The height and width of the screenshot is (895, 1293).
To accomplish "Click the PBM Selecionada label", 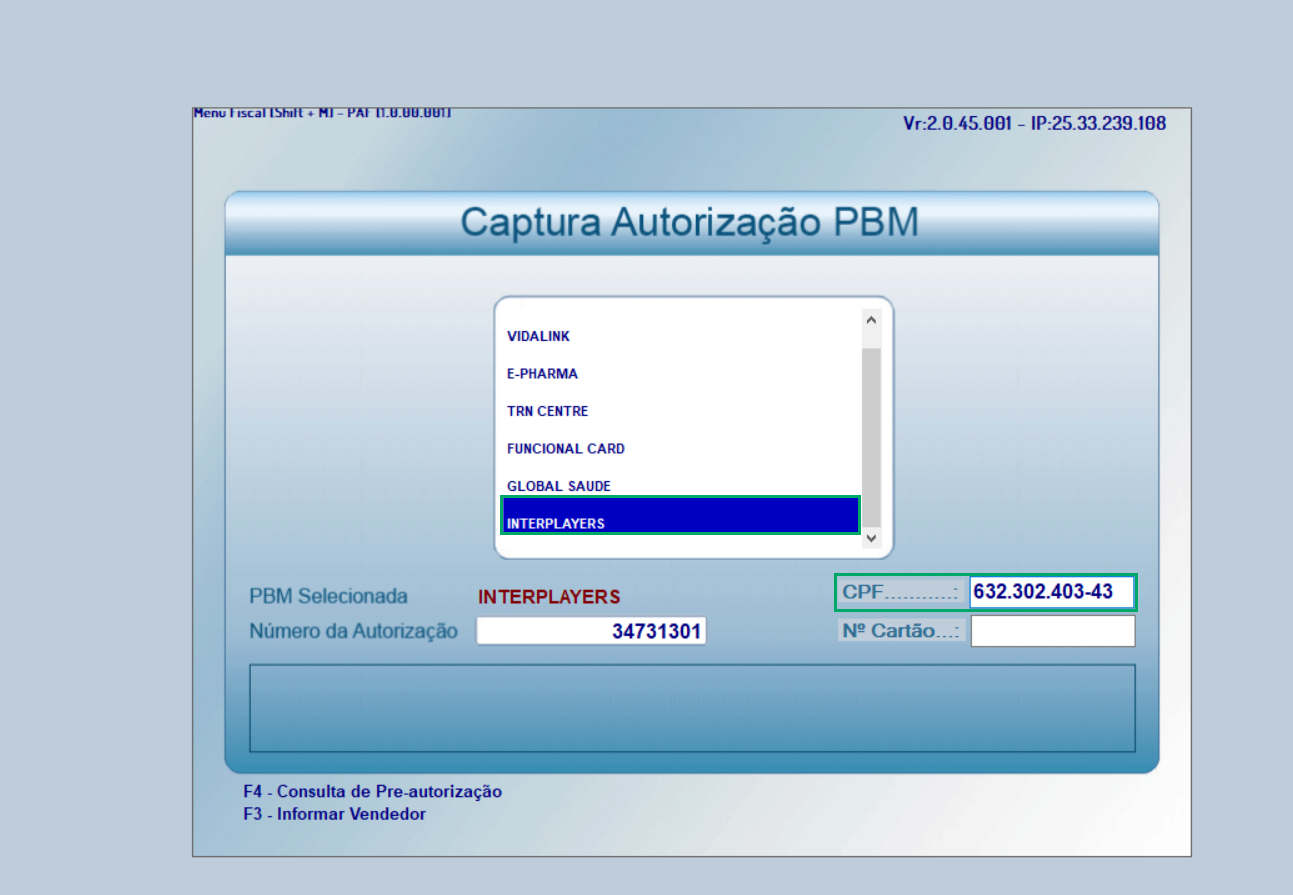I will pos(328,596).
